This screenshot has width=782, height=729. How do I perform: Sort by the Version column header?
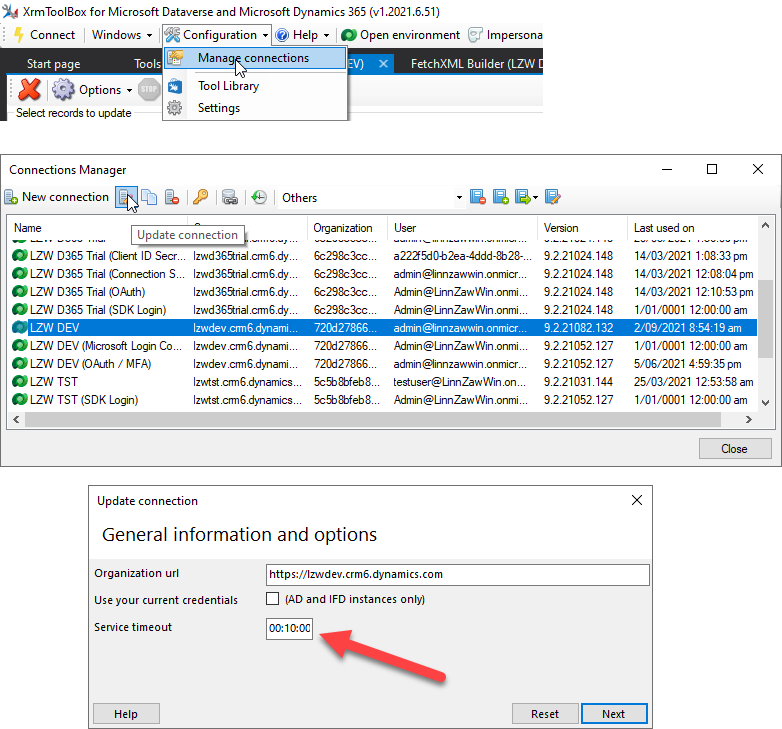pos(583,228)
